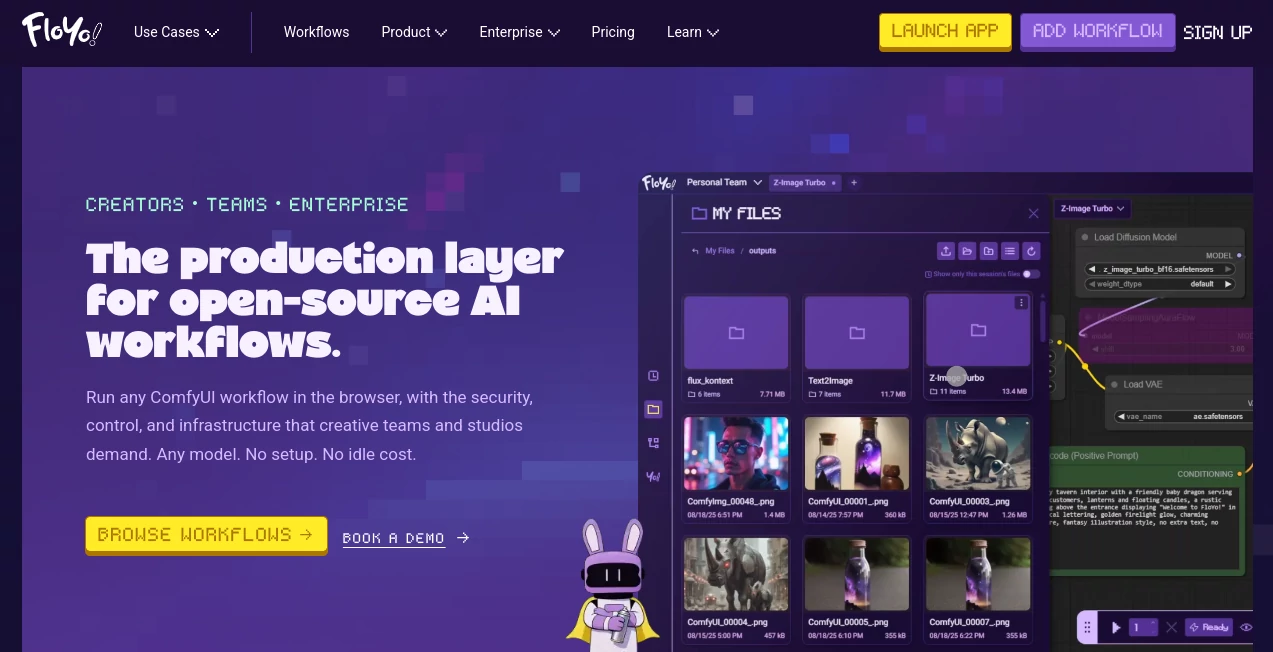This screenshot has width=1273, height=652.
Task: Click the open folder icon in My Files toolbar
Action: pyautogui.click(x=967, y=251)
